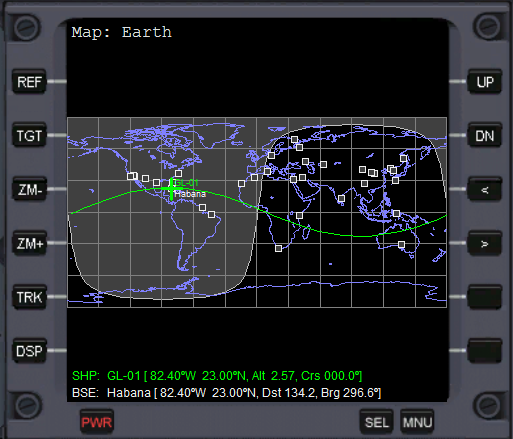Click the BSE: Habana status line
The height and width of the screenshot is (439, 513).
pos(227,393)
